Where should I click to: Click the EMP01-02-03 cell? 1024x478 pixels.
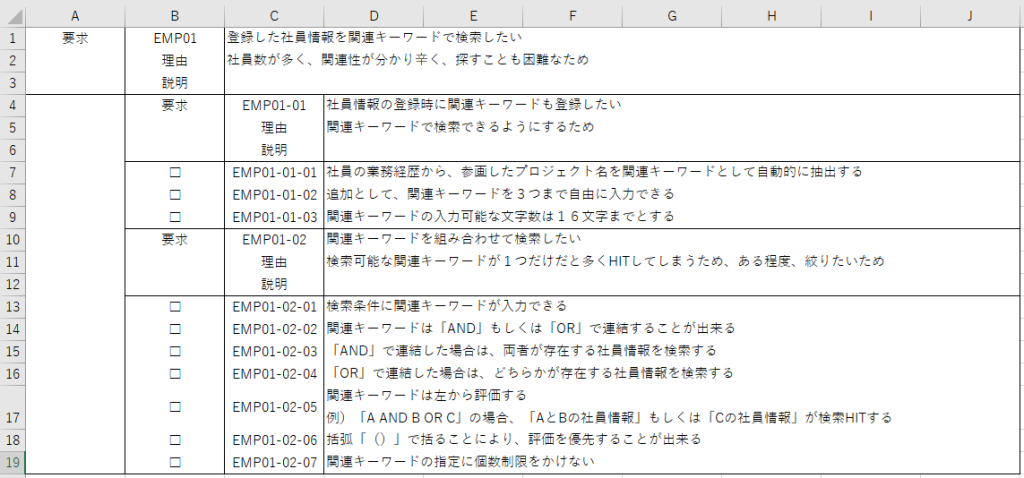(x=274, y=351)
